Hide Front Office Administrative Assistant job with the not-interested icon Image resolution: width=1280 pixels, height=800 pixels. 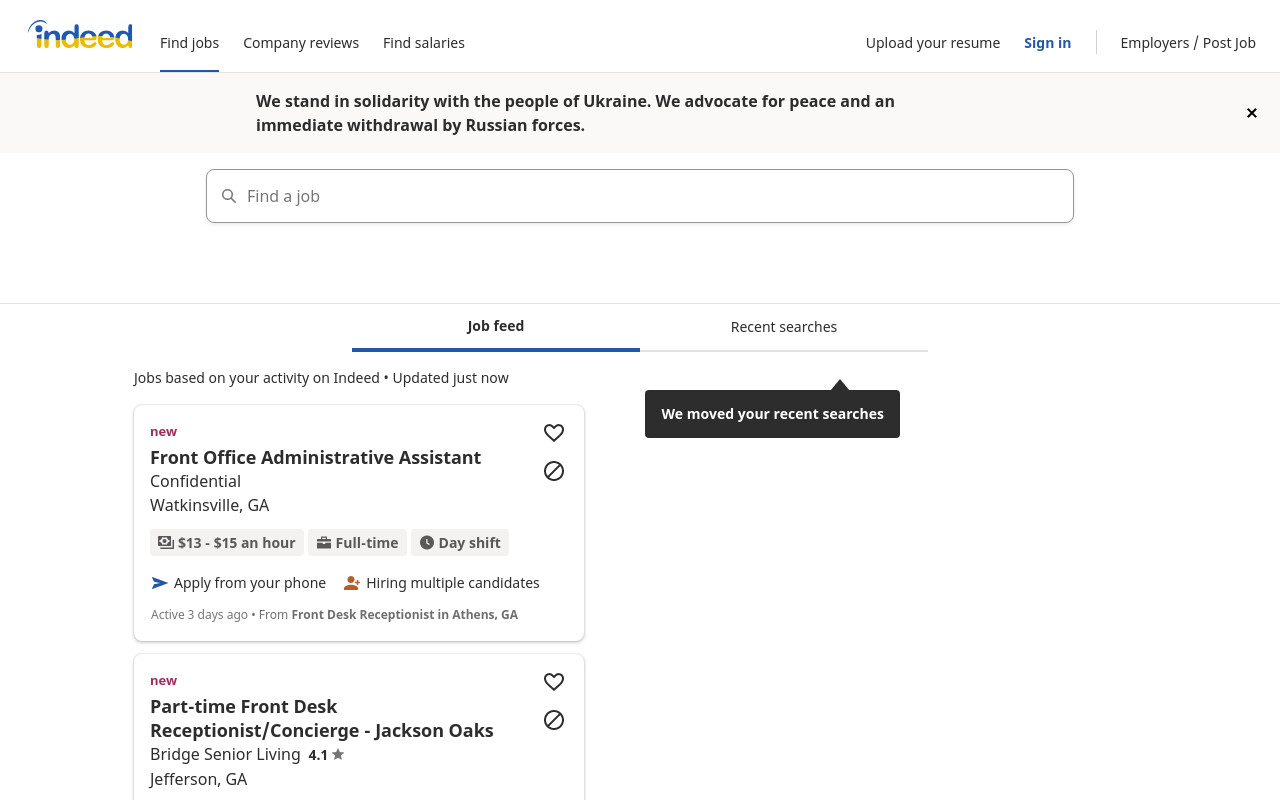[x=554, y=471]
